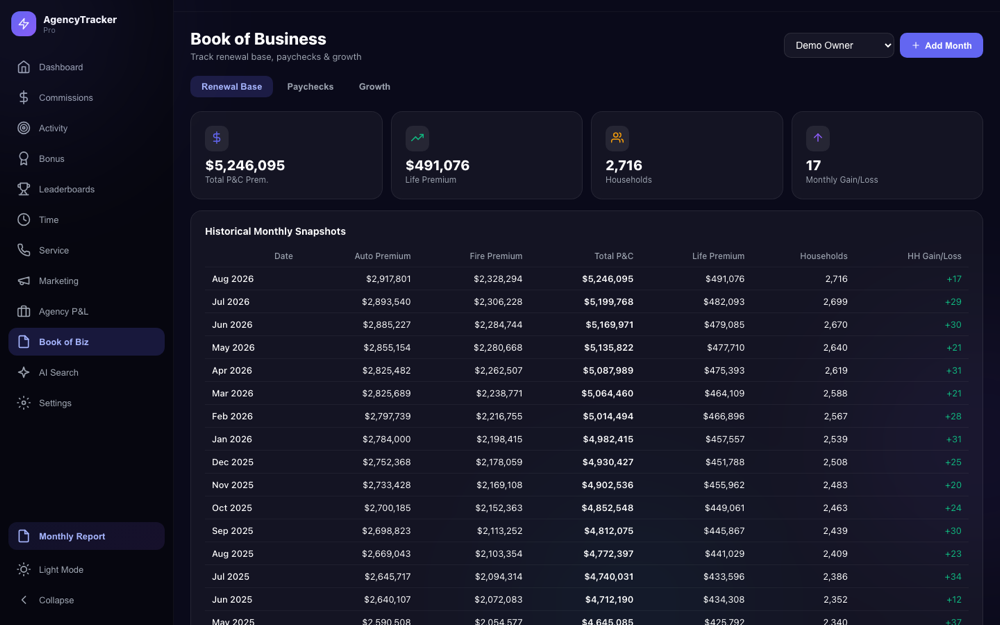Viewport: 1000px width, 625px height.
Task: Open the Settings label in sidebar
Action: click(55, 403)
